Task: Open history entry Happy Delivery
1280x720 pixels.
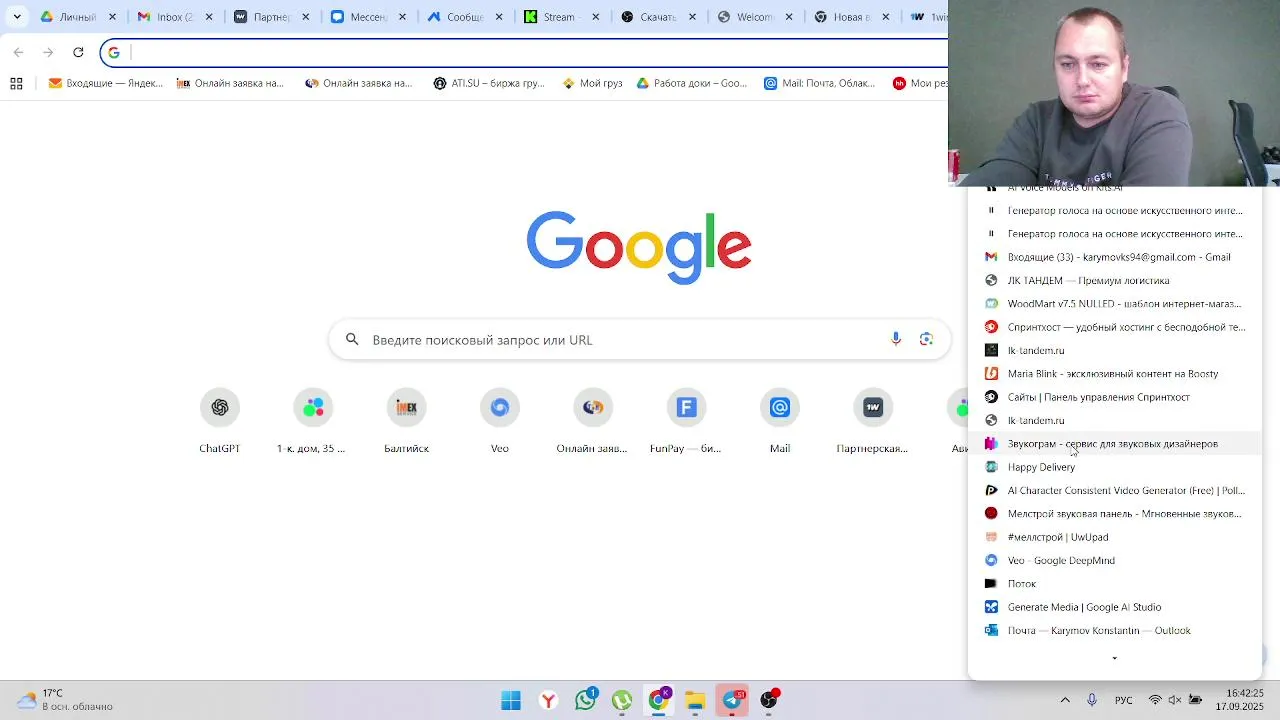Action: click(1114, 467)
